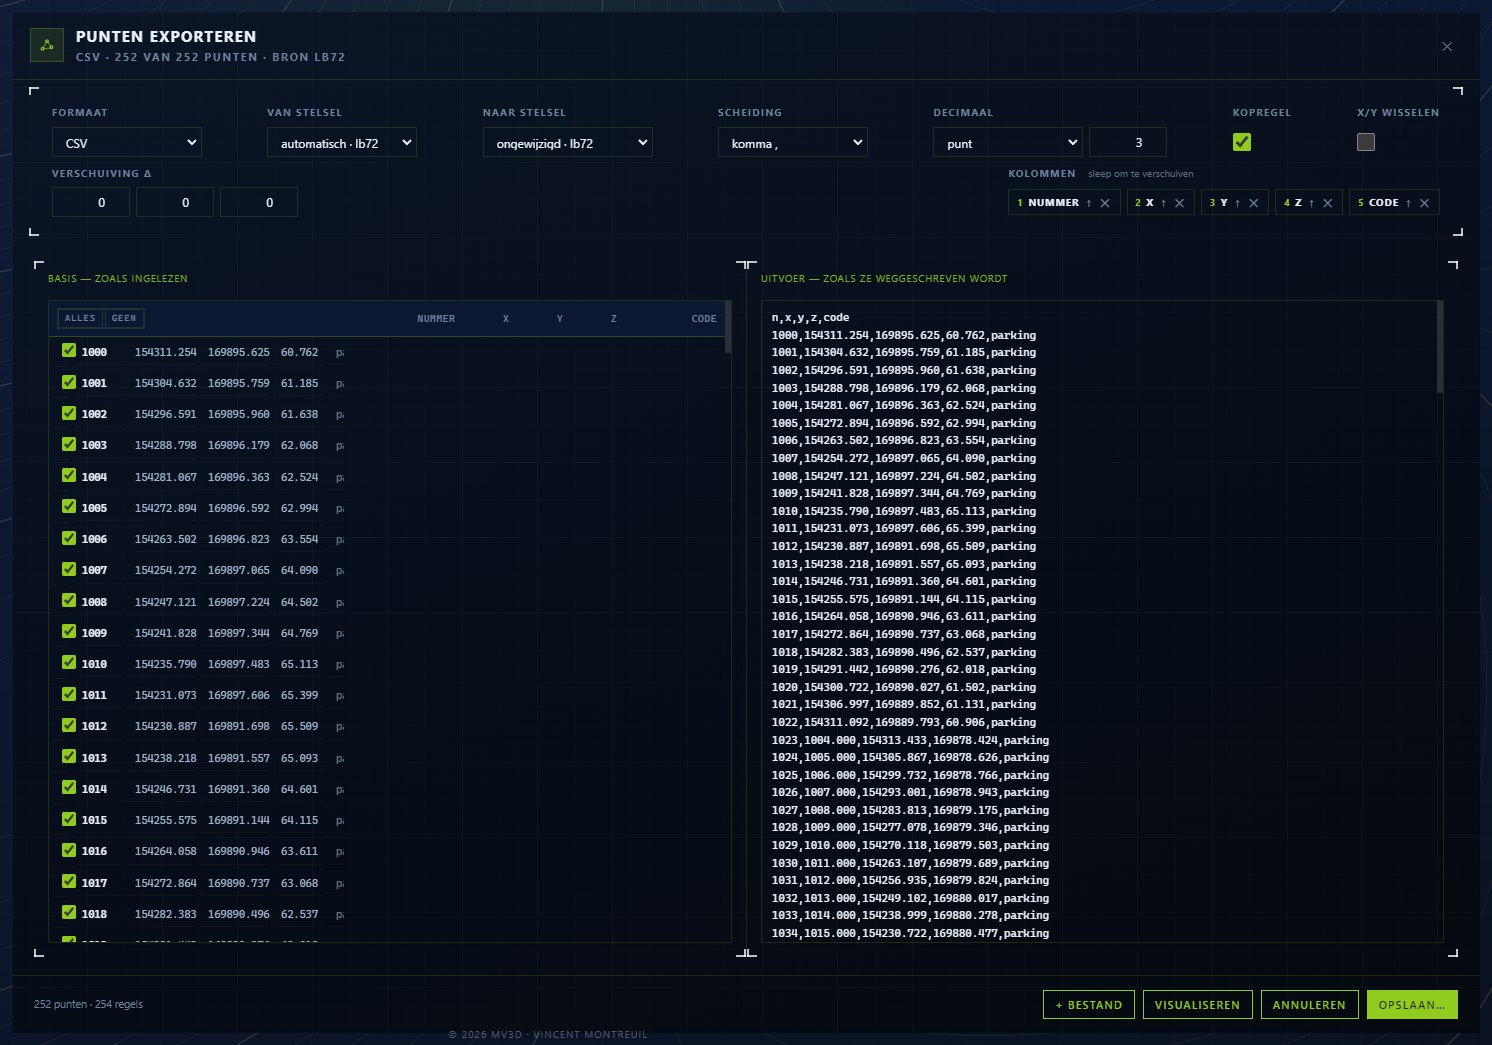
Task: Click the + BESTAND button
Action: click(x=1089, y=1005)
